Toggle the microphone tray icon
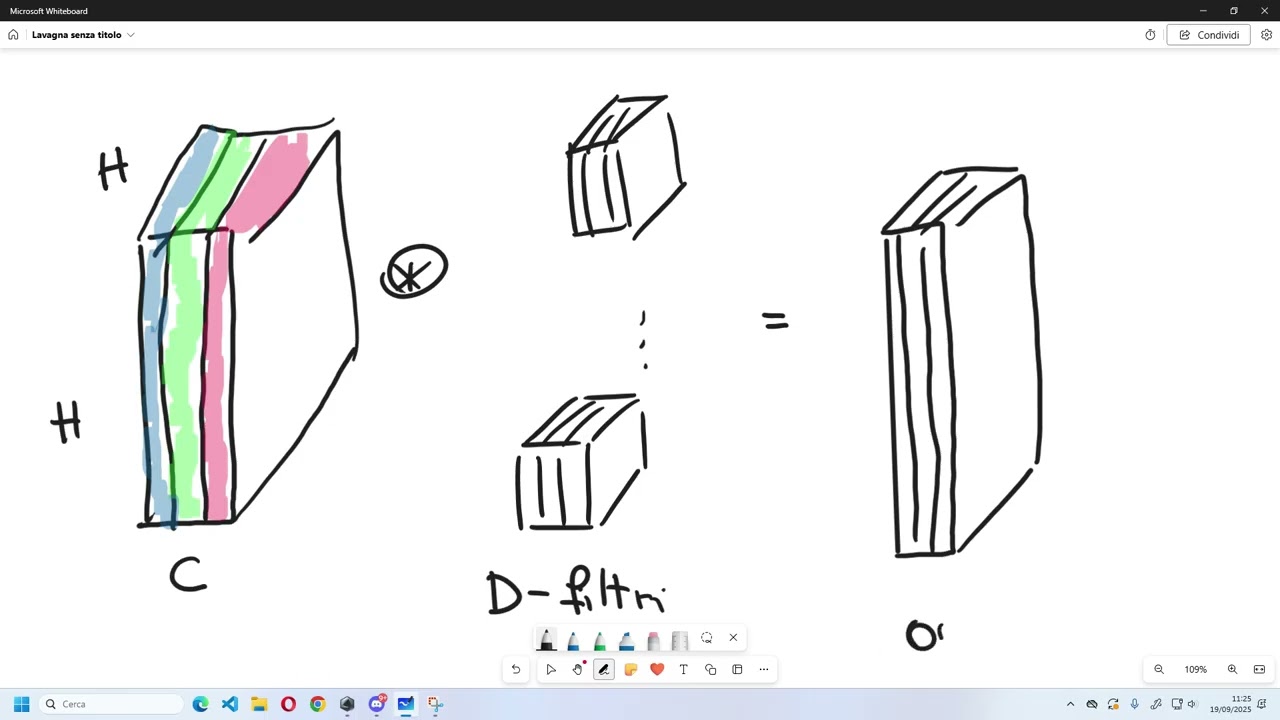This screenshot has width=1280, height=720. pyautogui.click(x=1134, y=704)
